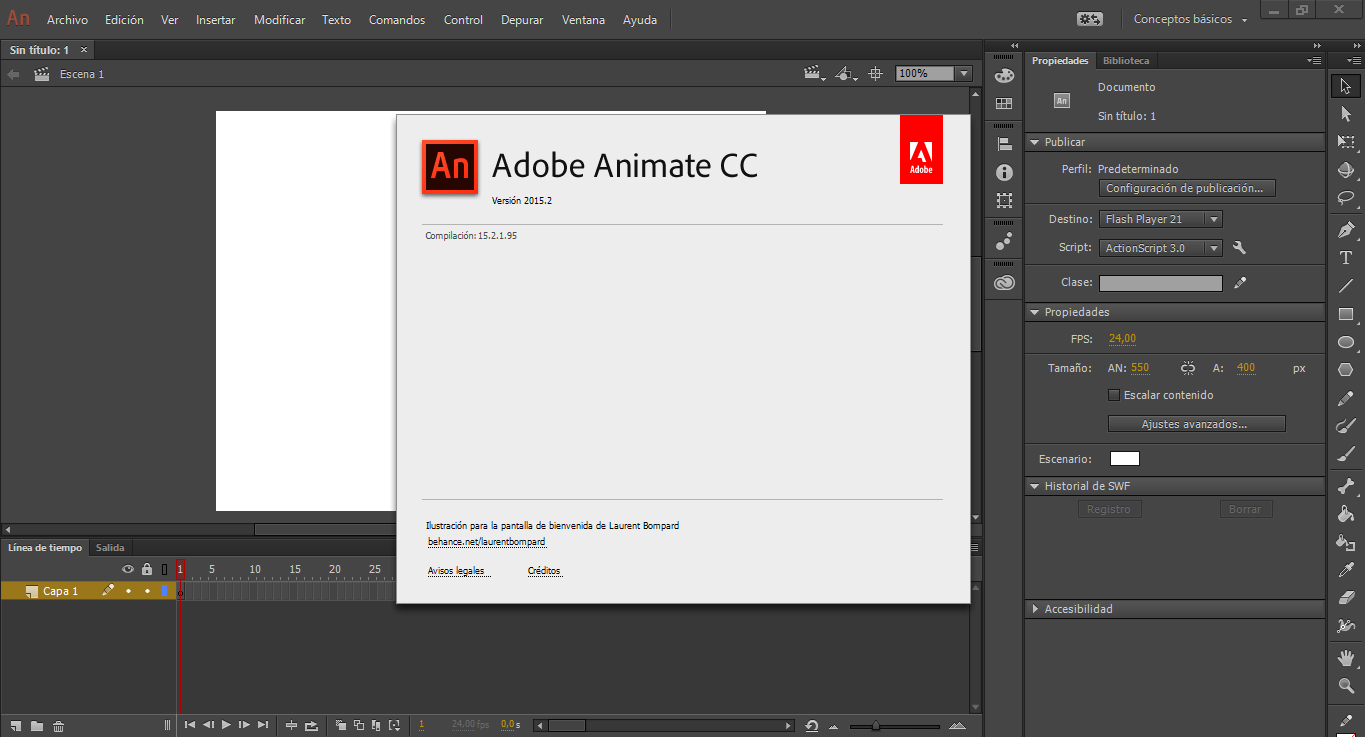This screenshot has height=737, width=1365.
Task: Select the Text tool
Action: pos(1346,258)
